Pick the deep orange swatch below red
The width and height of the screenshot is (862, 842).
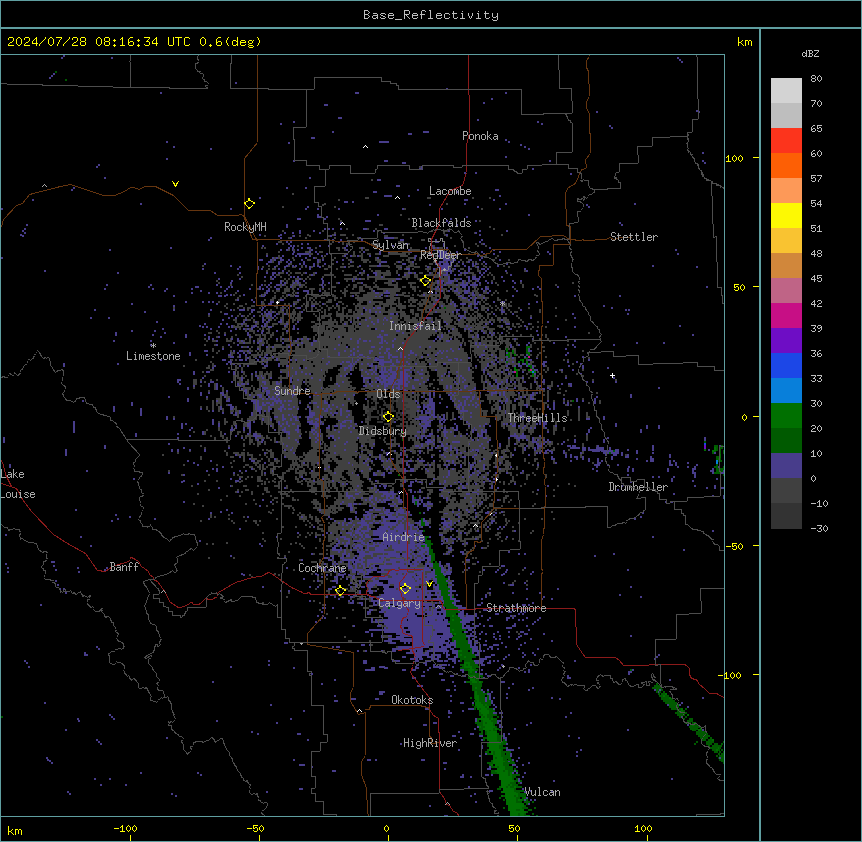[x=786, y=165]
